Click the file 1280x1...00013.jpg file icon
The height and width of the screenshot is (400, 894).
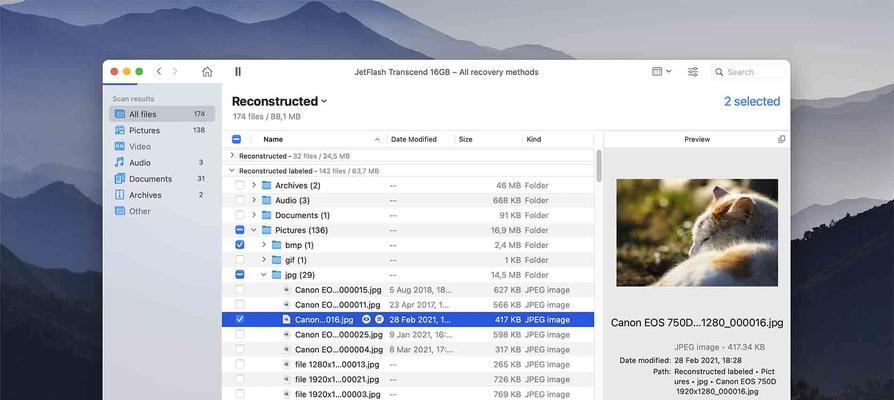tap(287, 364)
